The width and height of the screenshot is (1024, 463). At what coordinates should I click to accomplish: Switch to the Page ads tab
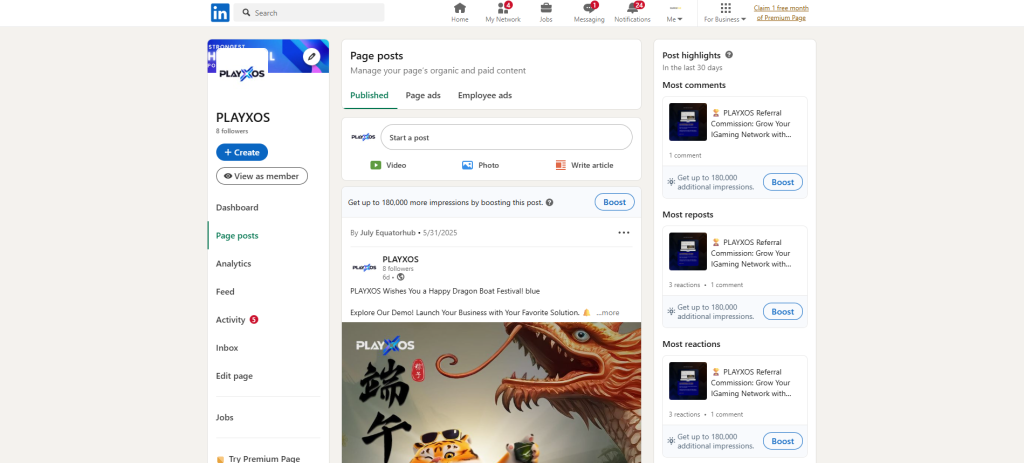[x=423, y=95]
